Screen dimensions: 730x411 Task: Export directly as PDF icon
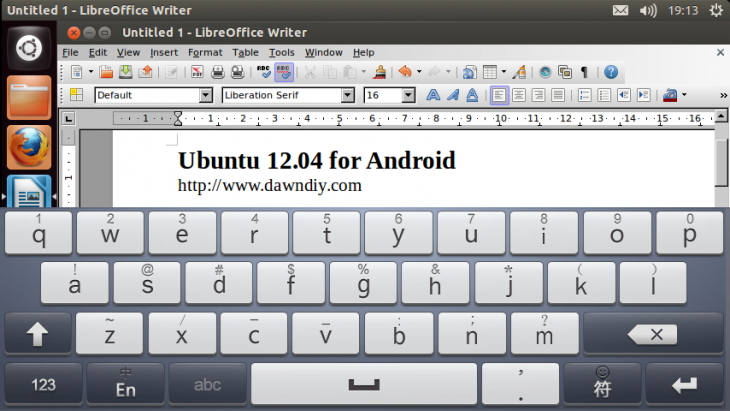pyautogui.click(x=197, y=72)
